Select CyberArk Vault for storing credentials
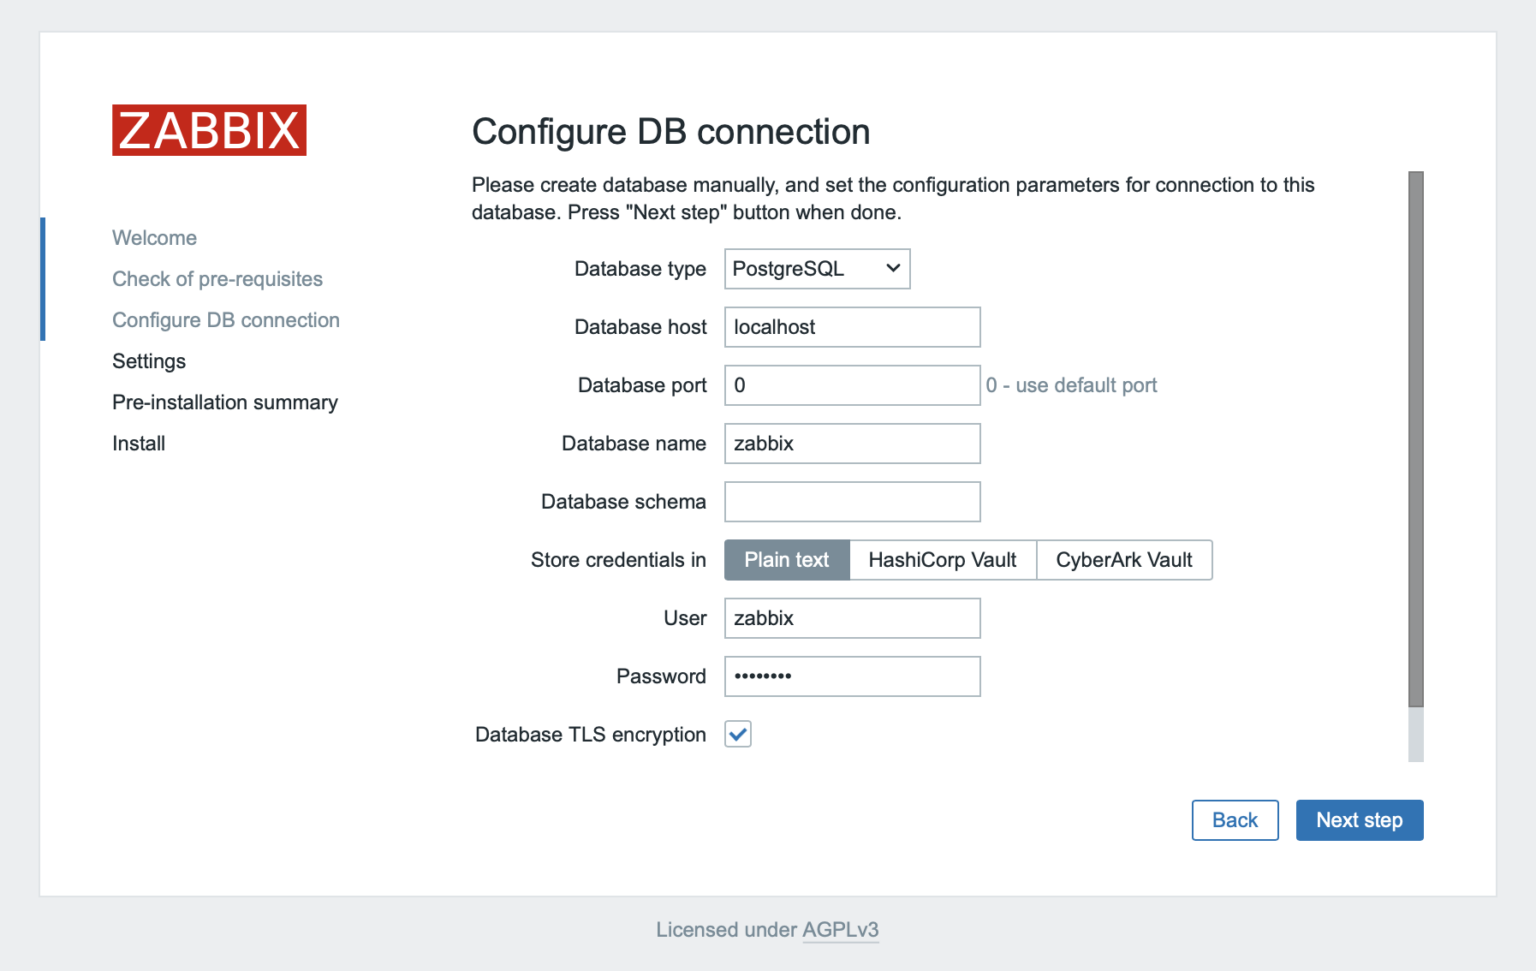Viewport: 1536px width, 971px height. (1124, 560)
